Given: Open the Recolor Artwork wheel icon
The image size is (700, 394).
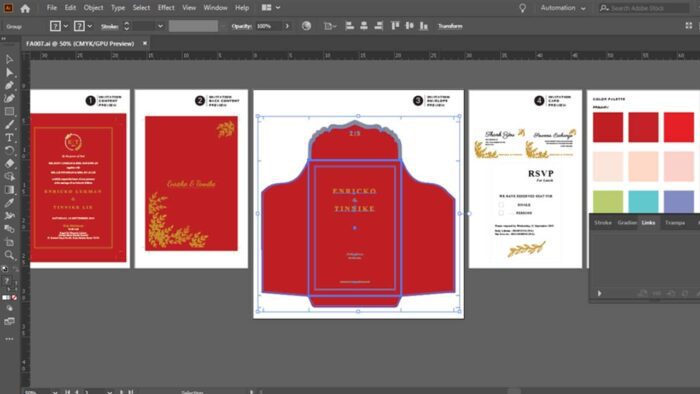Looking at the screenshot, I should pyautogui.click(x=306, y=26).
